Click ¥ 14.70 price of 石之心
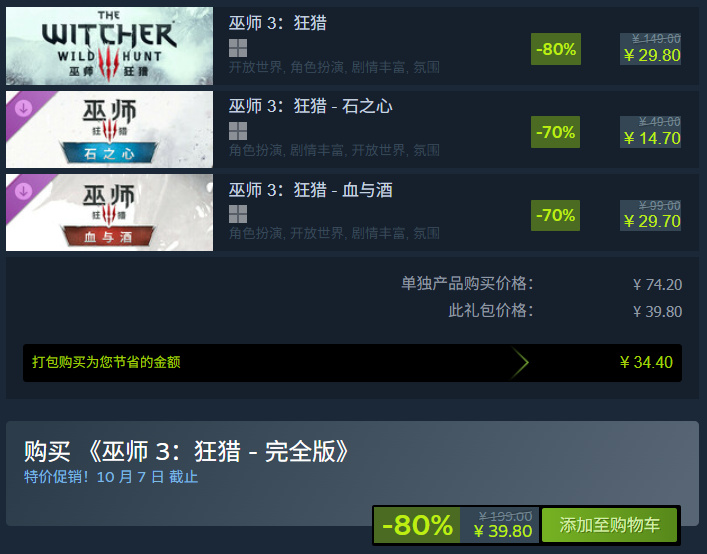The width and height of the screenshot is (707, 554). tap(652, 138)
